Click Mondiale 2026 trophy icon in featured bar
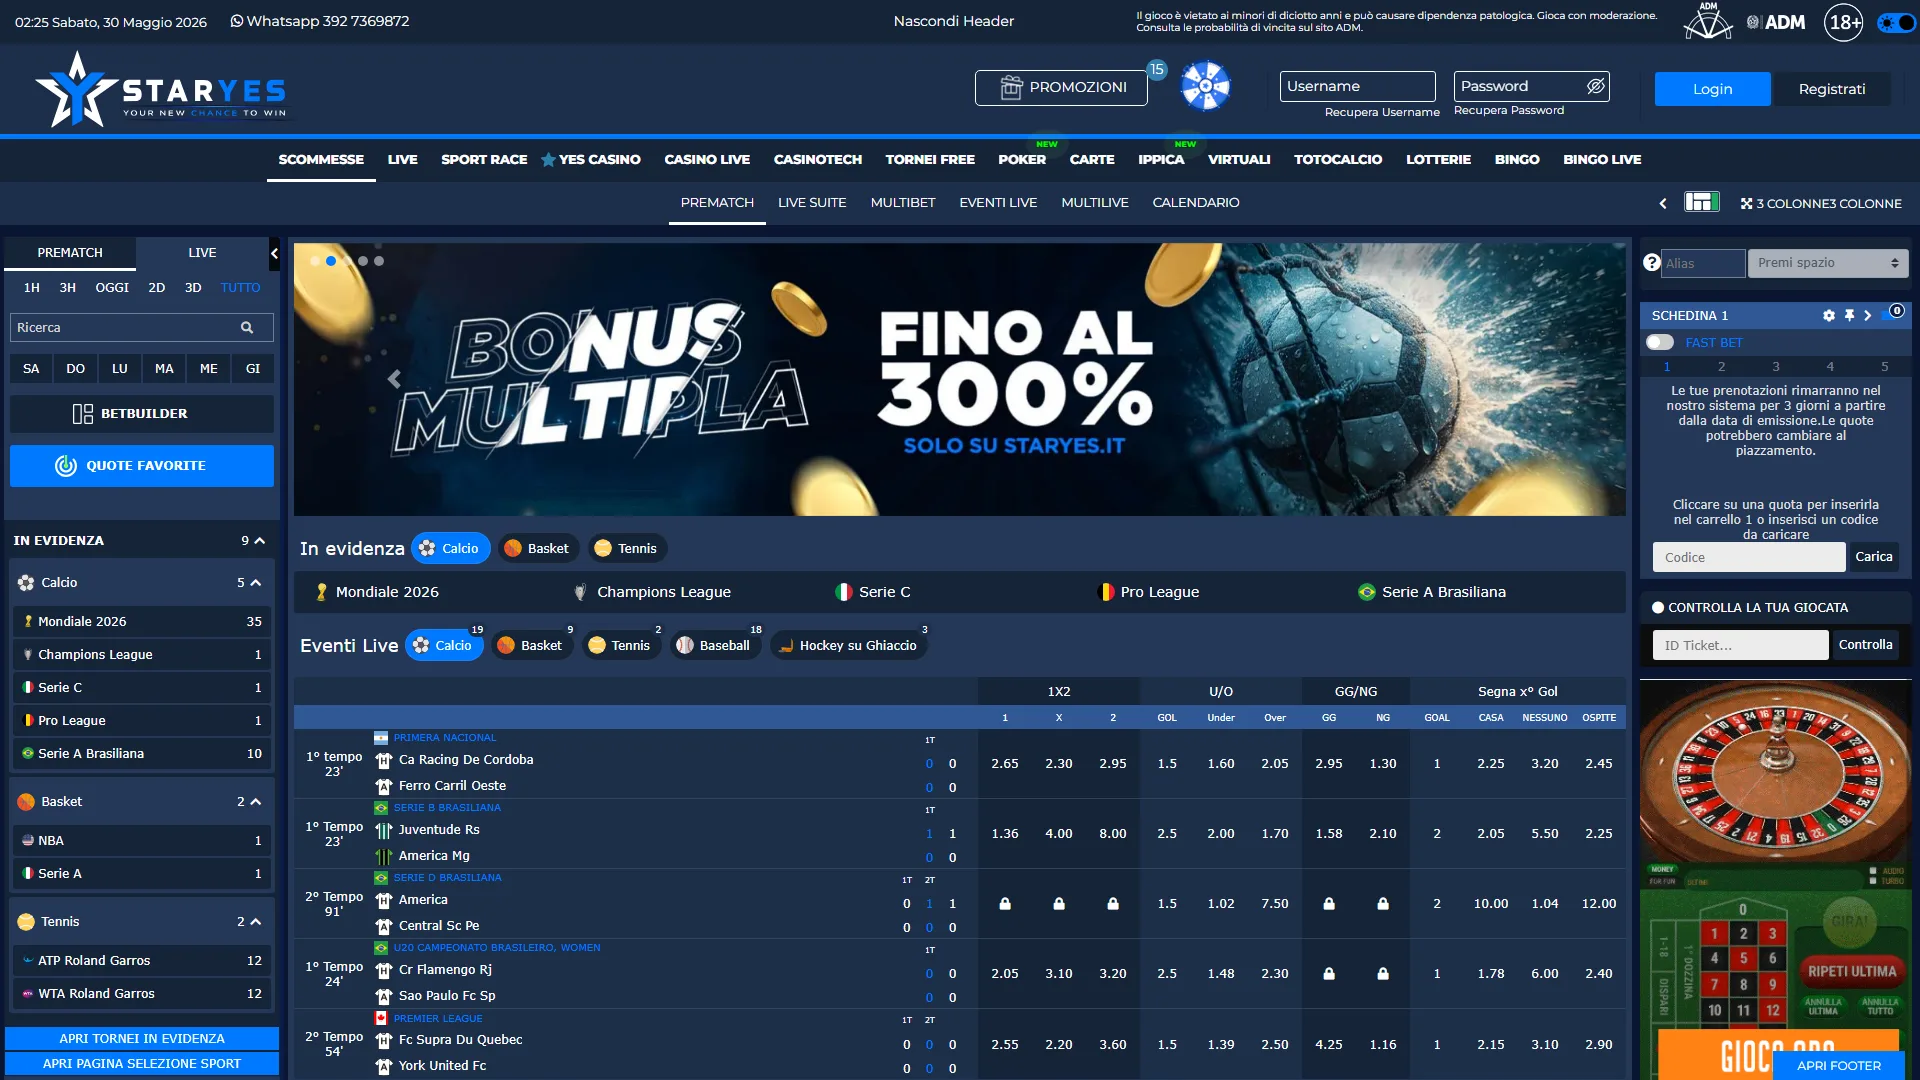Screen dimensions: 1920x1080 [x=321, y=592]
